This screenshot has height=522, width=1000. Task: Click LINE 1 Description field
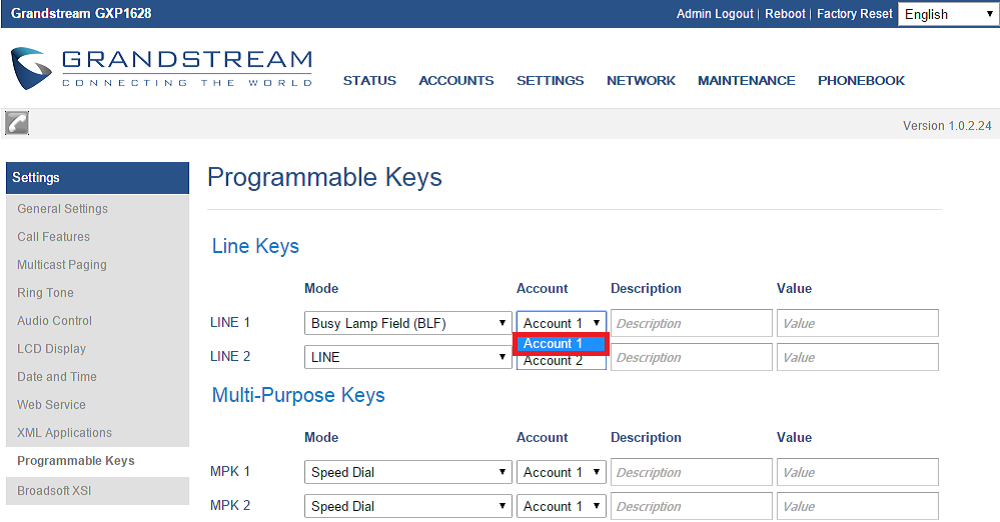click(691, 323)
